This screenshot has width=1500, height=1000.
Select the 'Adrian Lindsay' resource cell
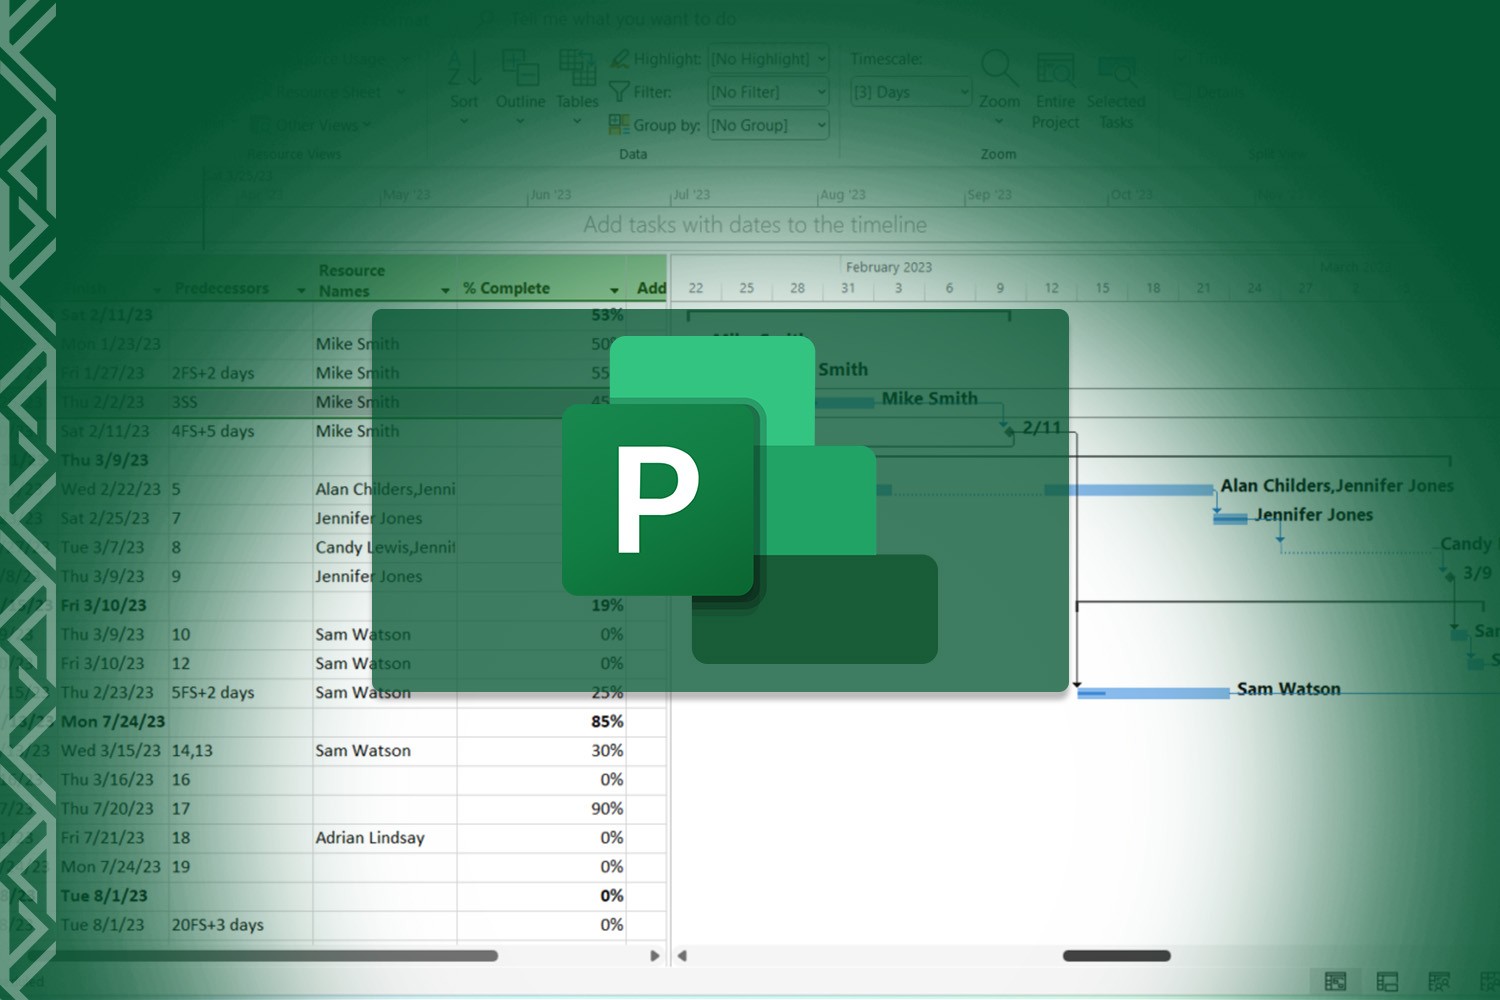pos(385,838)
